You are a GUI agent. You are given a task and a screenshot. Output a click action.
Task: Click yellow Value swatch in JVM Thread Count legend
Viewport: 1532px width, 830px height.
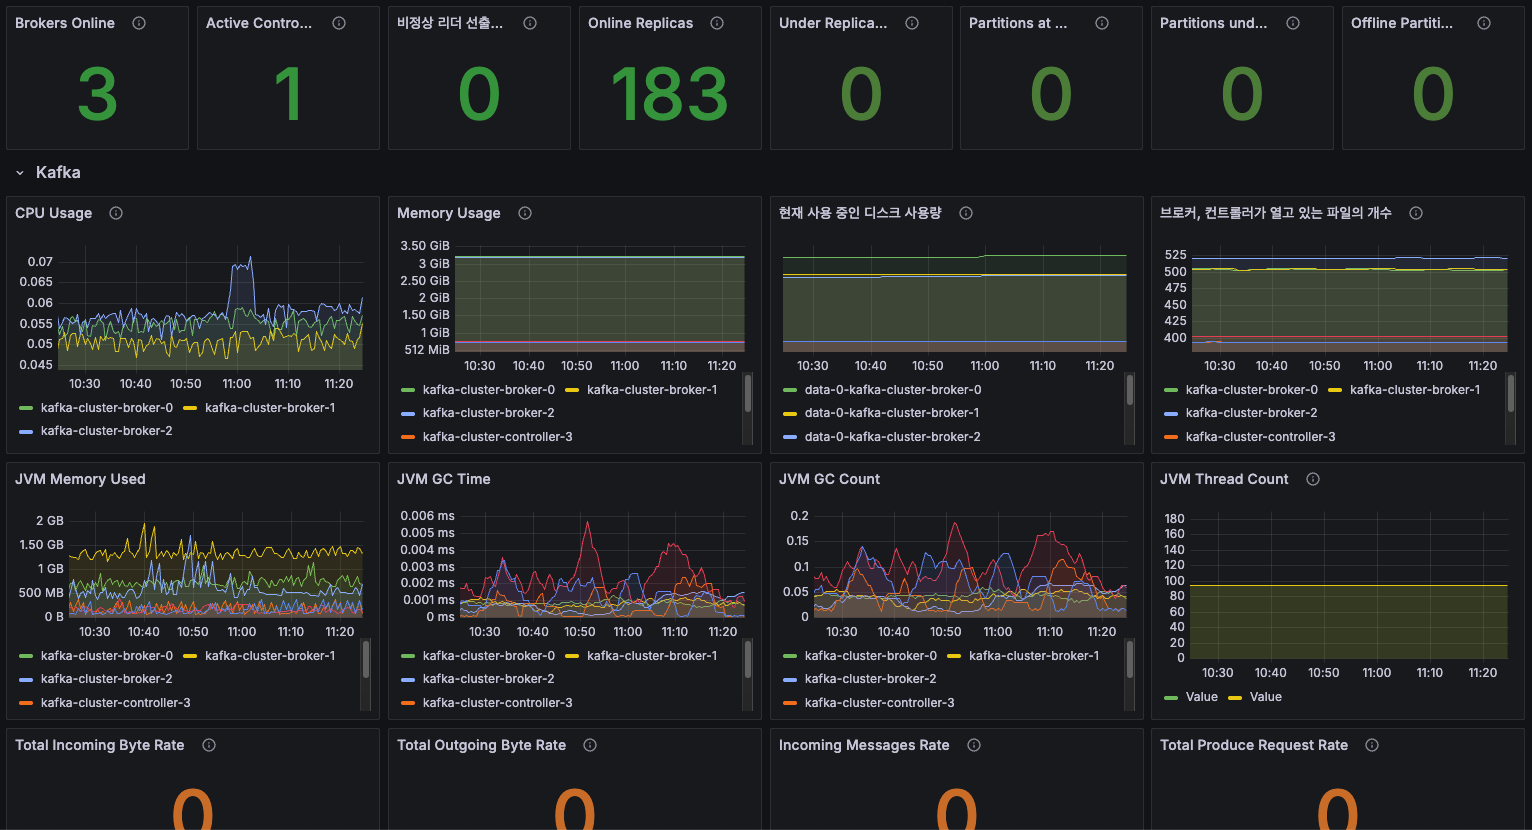pos(1235,697)
